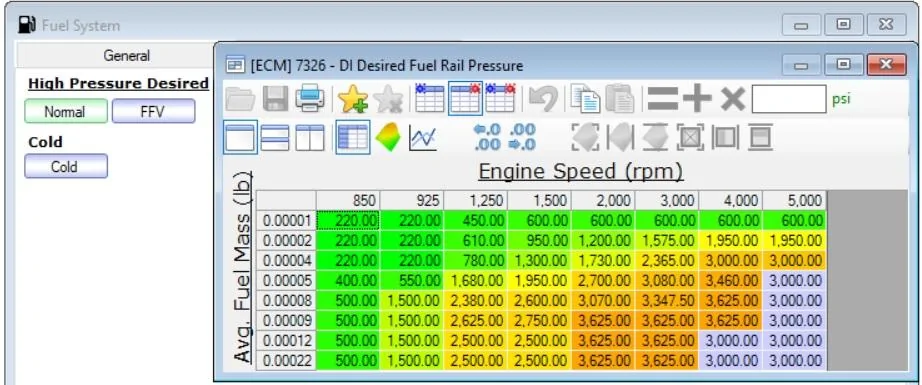Click the grayed row-height fit icon
The height and width of the screenshot is (385, 922).
pyautogui.click(x=760, y=138)
